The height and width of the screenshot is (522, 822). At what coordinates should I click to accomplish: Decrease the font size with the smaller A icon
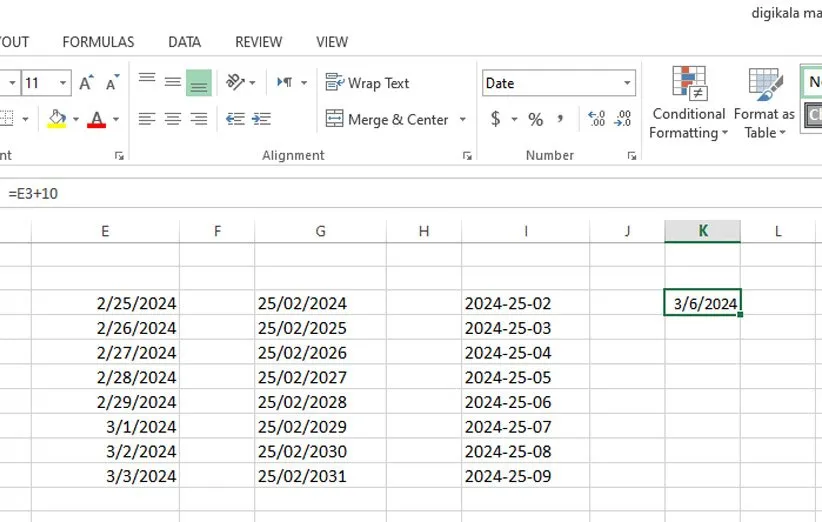[x=112, y=83]
